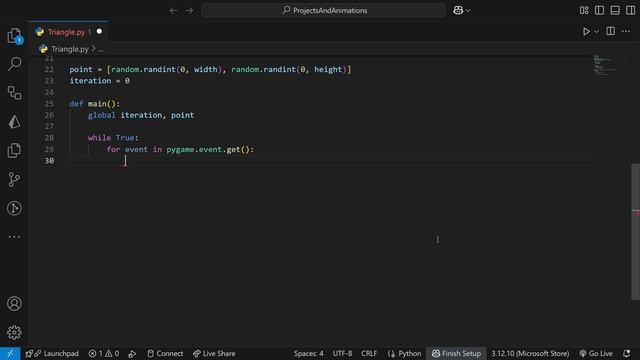Viewport: 640px width, 360px height.
Task: Open the Copilot chat icon in title bar
Action: pos(458,10)
